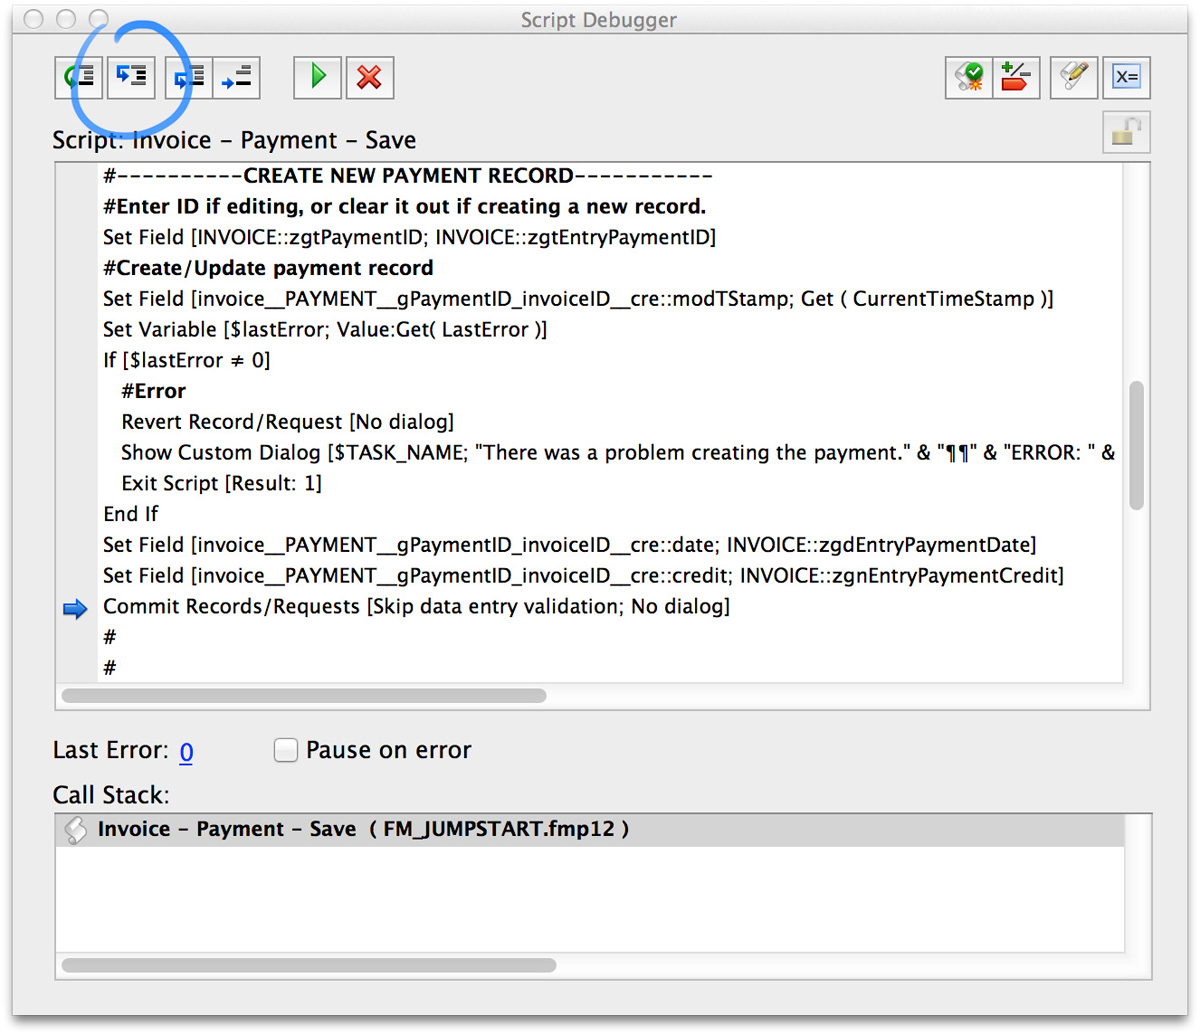This screenshot has height=1035, width=1200.
Task: Run the paused script with the green play icon
Action: click(317, 77)
